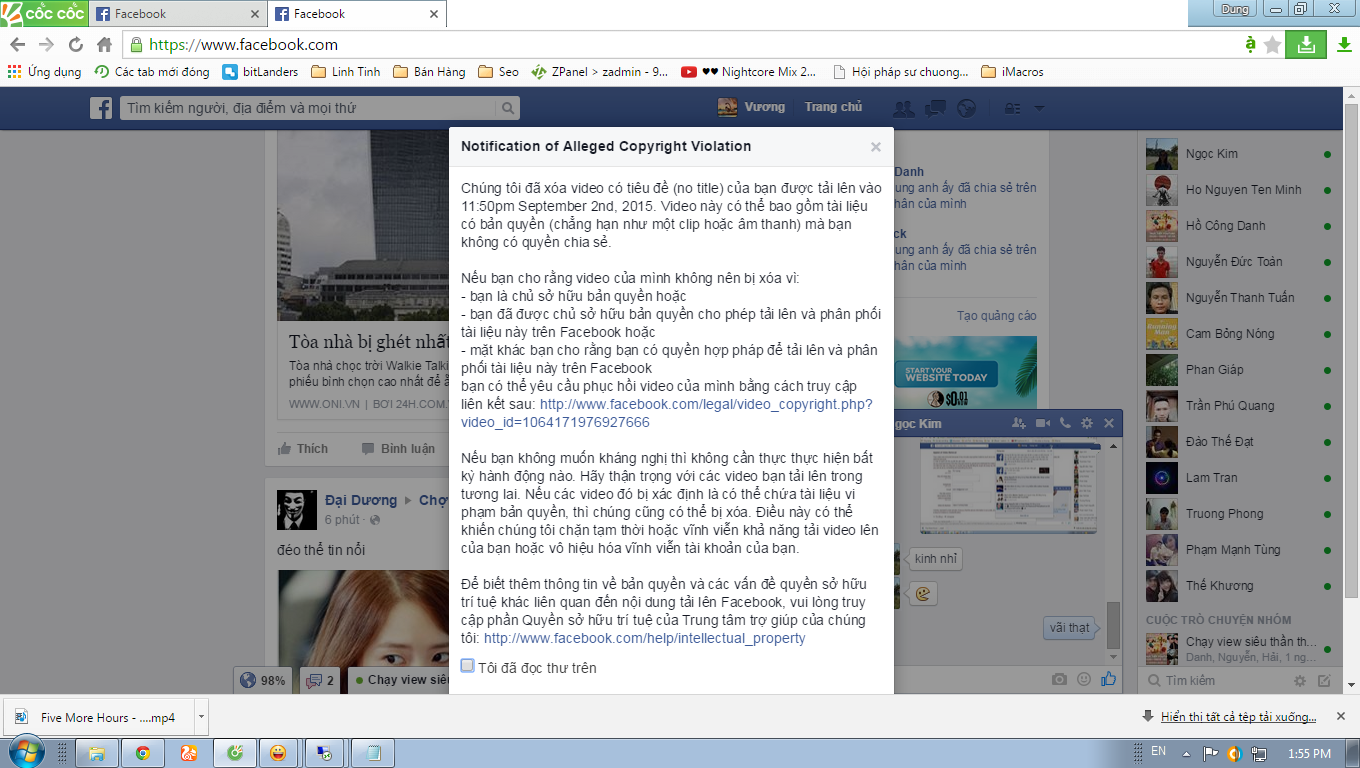Image resolution: width=1360 pixels, height=768 pixels.
Task: Click the browser home icon
Action: point(104,45)
